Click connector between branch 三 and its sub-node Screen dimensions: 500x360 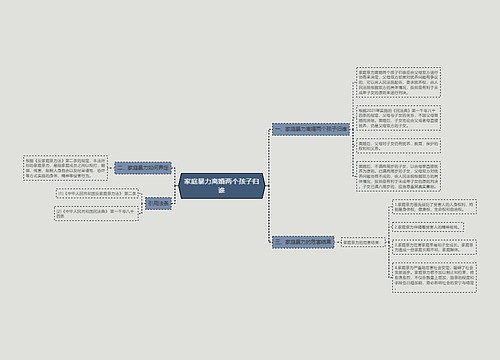pyautogui.click(x=337, y=242)
